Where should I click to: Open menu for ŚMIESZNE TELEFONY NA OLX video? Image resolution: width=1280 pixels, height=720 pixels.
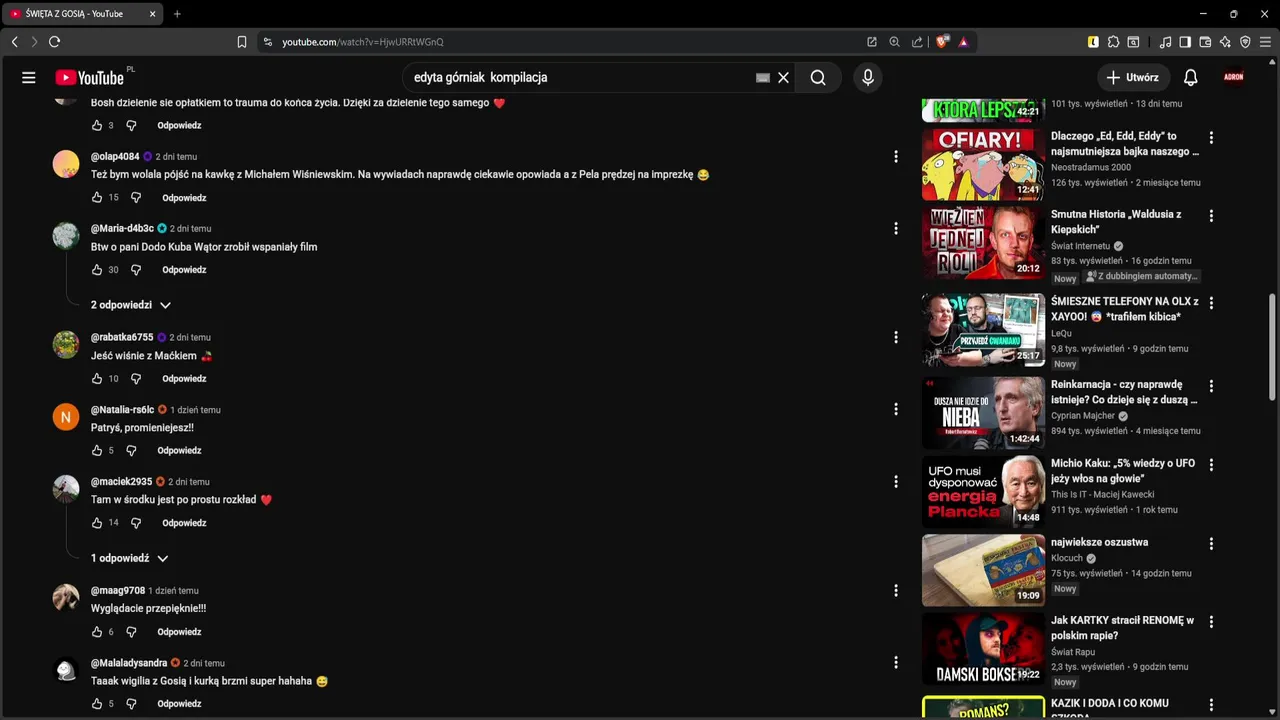[1211, 303]
